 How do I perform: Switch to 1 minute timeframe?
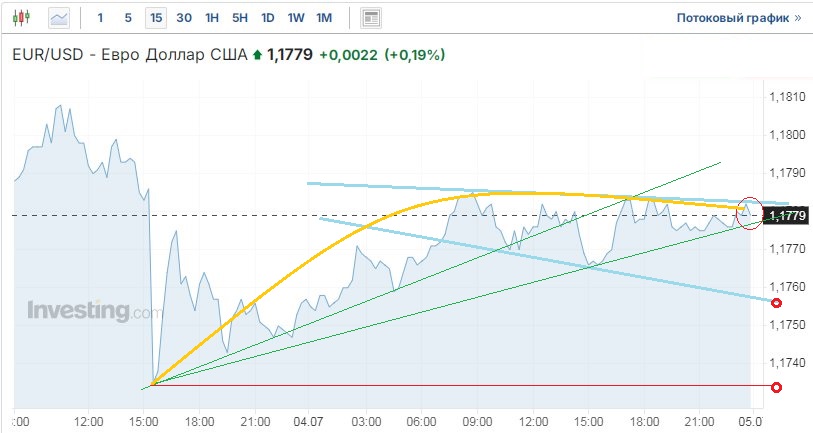pos(100,18)
